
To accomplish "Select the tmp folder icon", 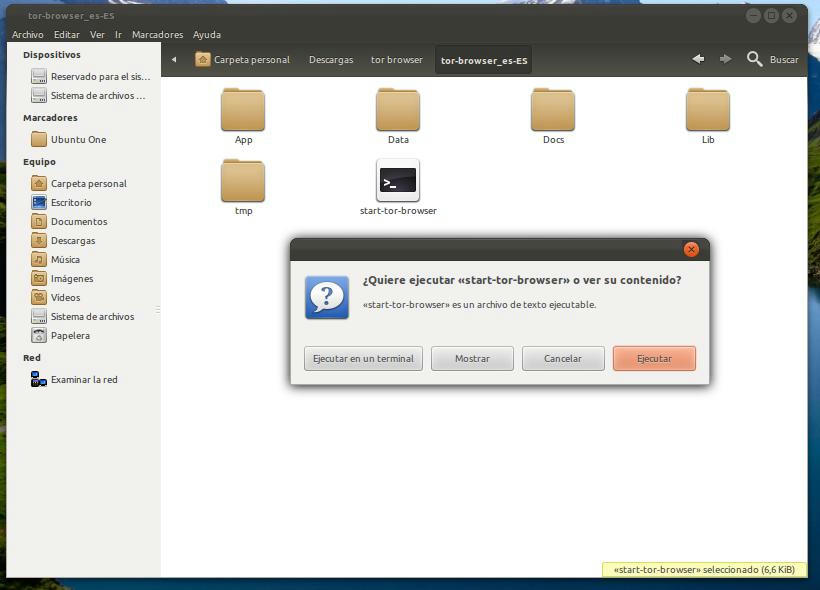I will pos(243,181).
